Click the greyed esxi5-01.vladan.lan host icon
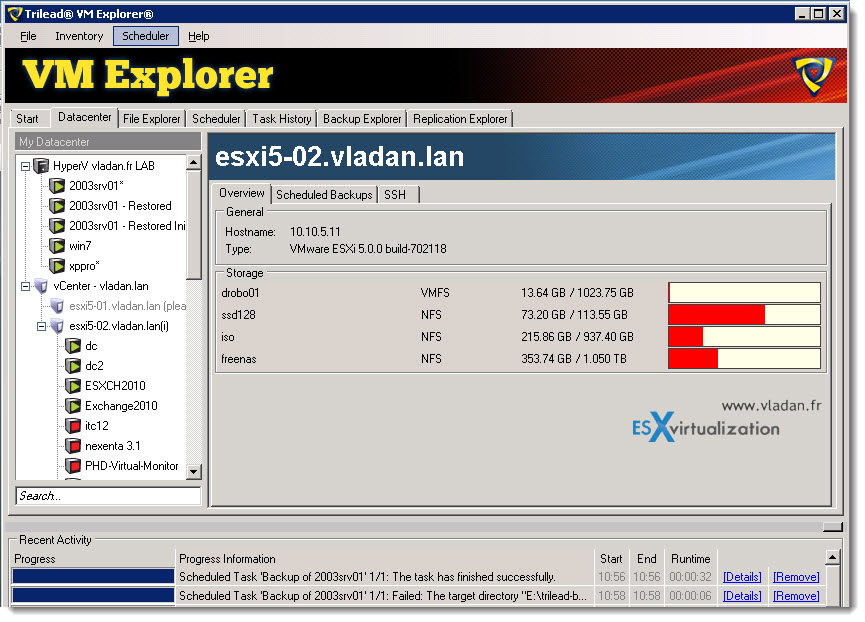This screenshot has width=865, height=622. click(57, 306)
